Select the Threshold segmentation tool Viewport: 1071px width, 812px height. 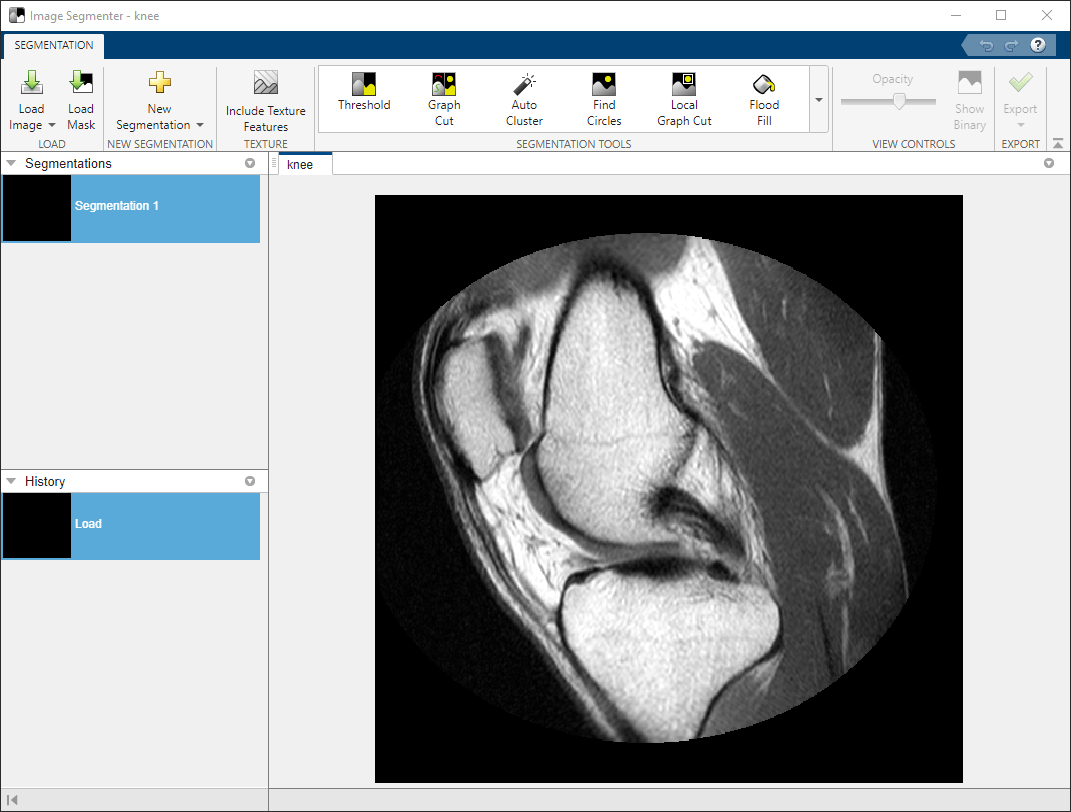[364, 93]
